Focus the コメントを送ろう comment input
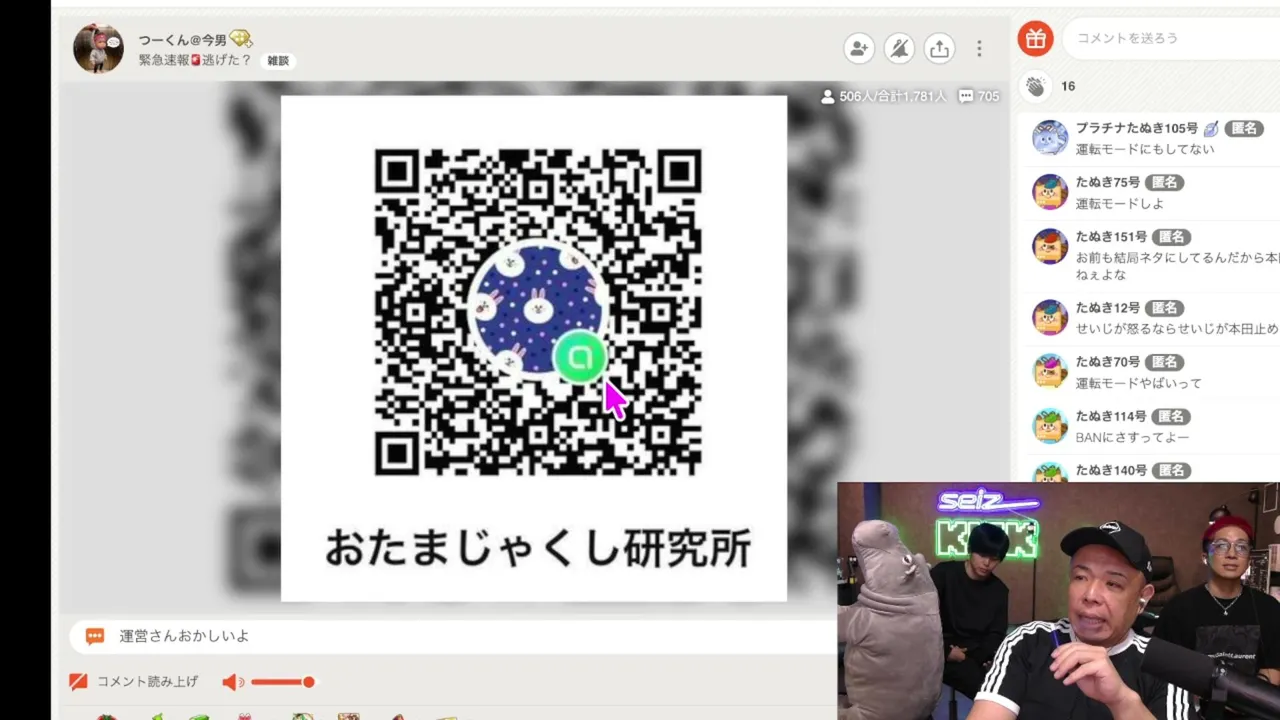The width and height of the screenshot is (1280, 720). tap(1172, 38)
